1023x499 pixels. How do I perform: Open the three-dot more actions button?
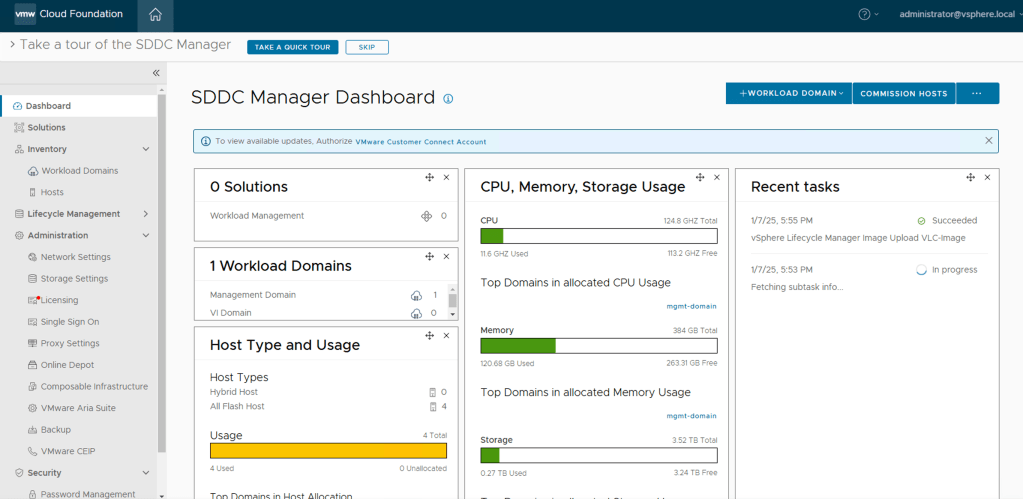(x=977, y=93)
